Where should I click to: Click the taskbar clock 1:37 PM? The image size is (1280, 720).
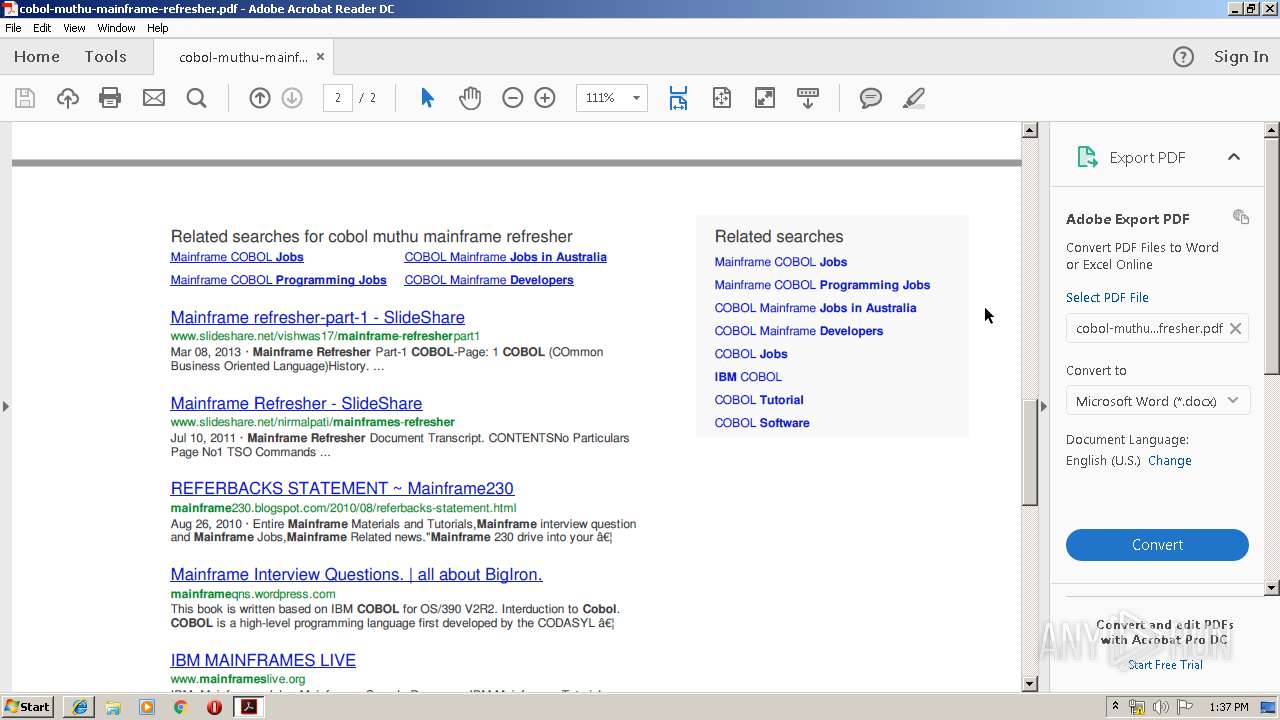point(1229,707)
